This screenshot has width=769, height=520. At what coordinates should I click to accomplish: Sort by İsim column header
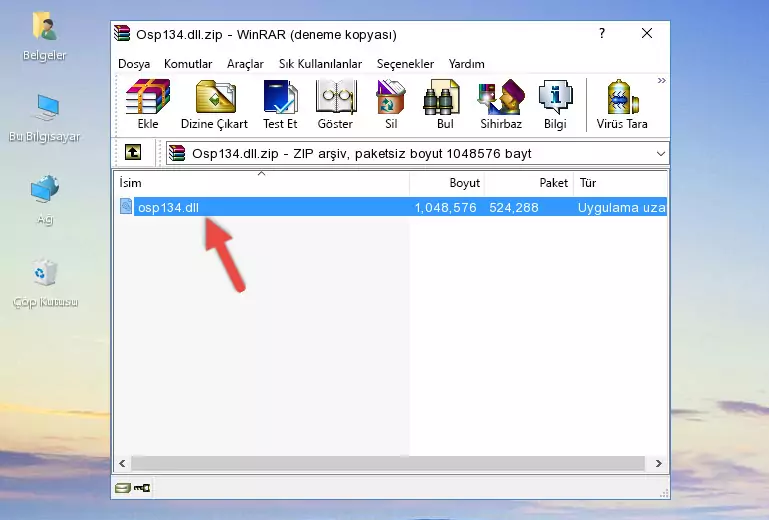[x=262, y=183]
